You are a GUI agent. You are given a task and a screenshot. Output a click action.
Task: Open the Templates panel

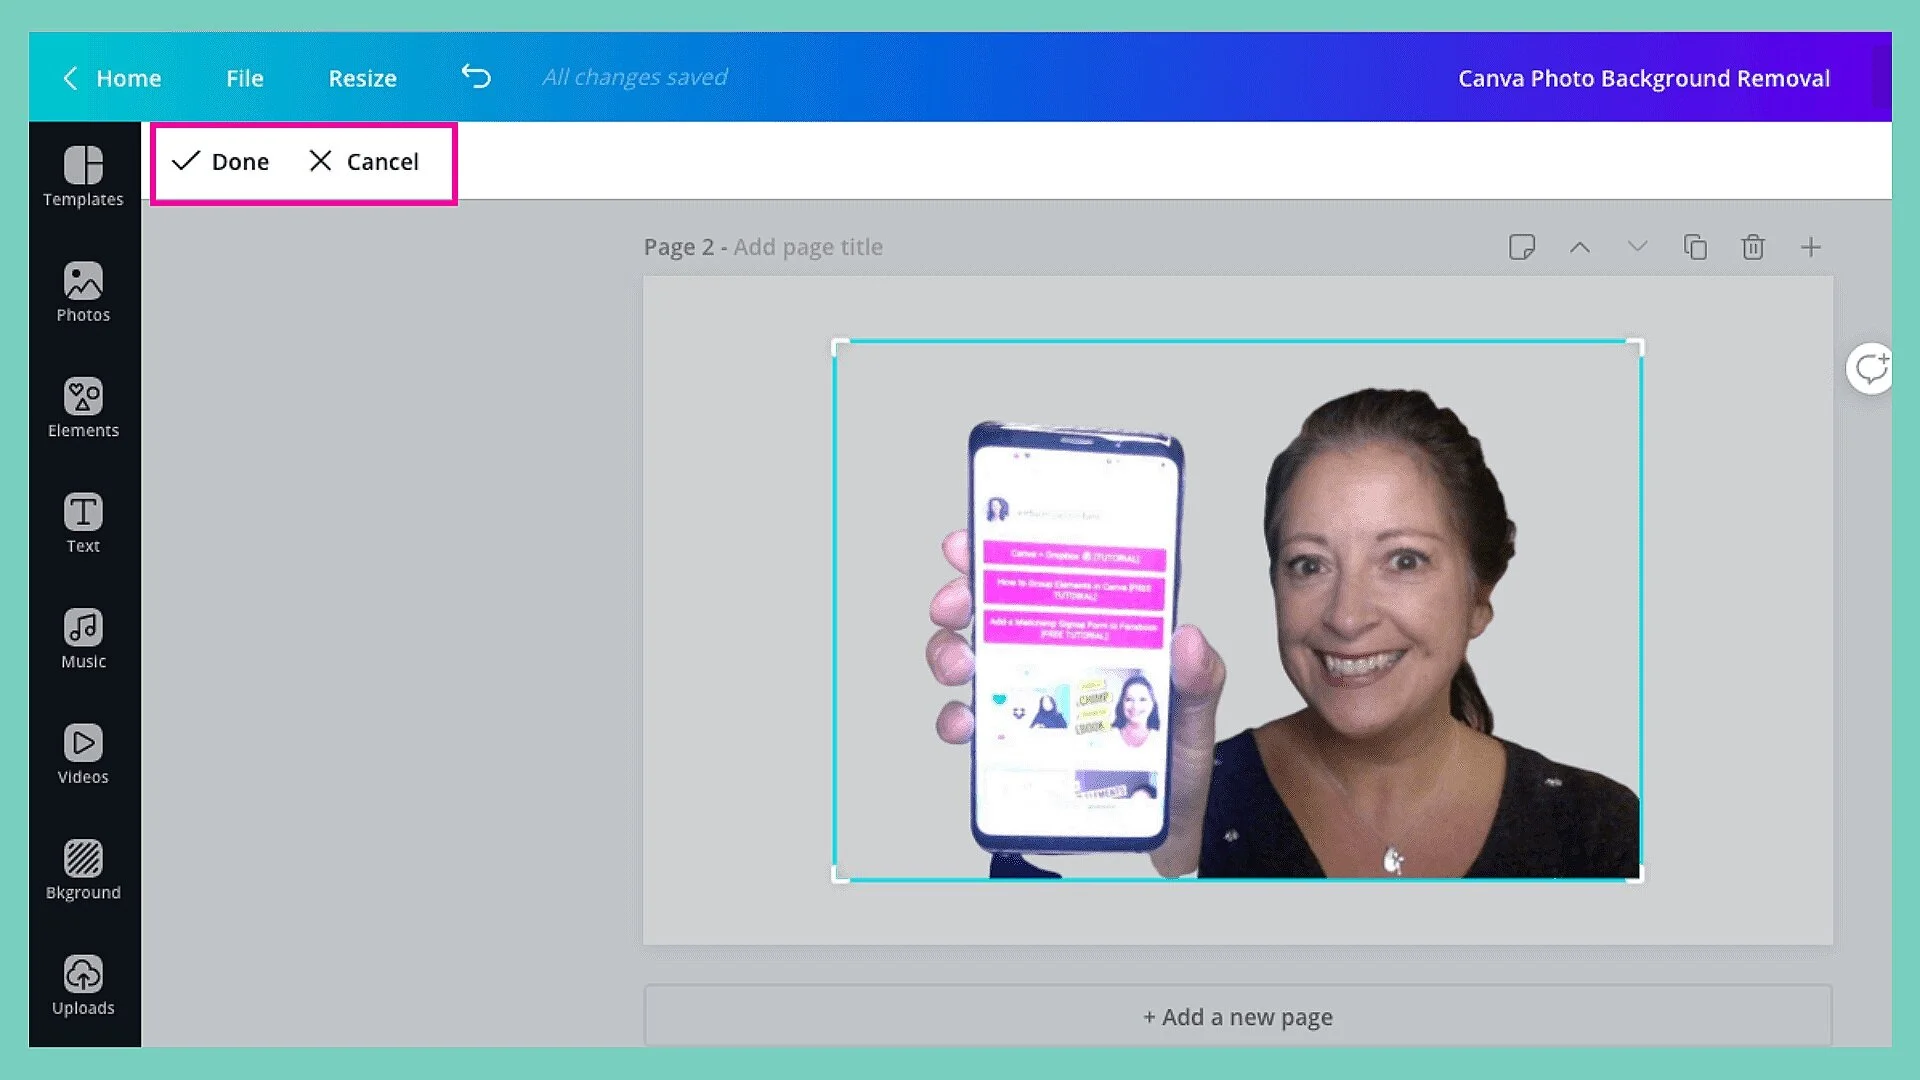point(83,175)
